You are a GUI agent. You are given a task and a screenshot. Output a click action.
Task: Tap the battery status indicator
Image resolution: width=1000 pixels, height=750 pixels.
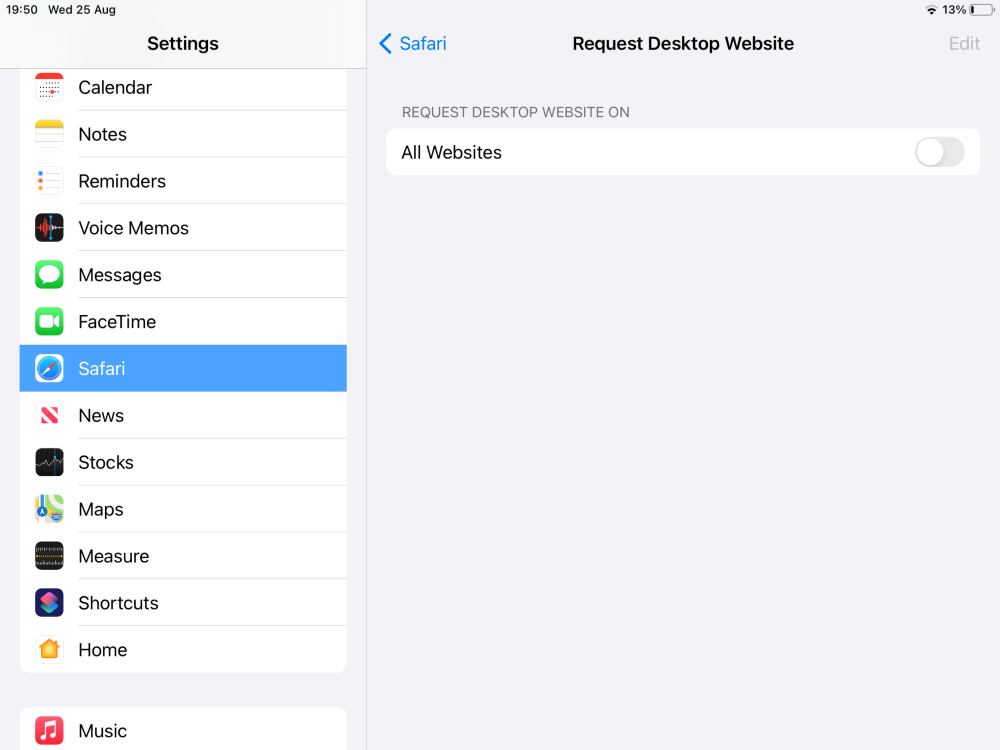point(980,10)
